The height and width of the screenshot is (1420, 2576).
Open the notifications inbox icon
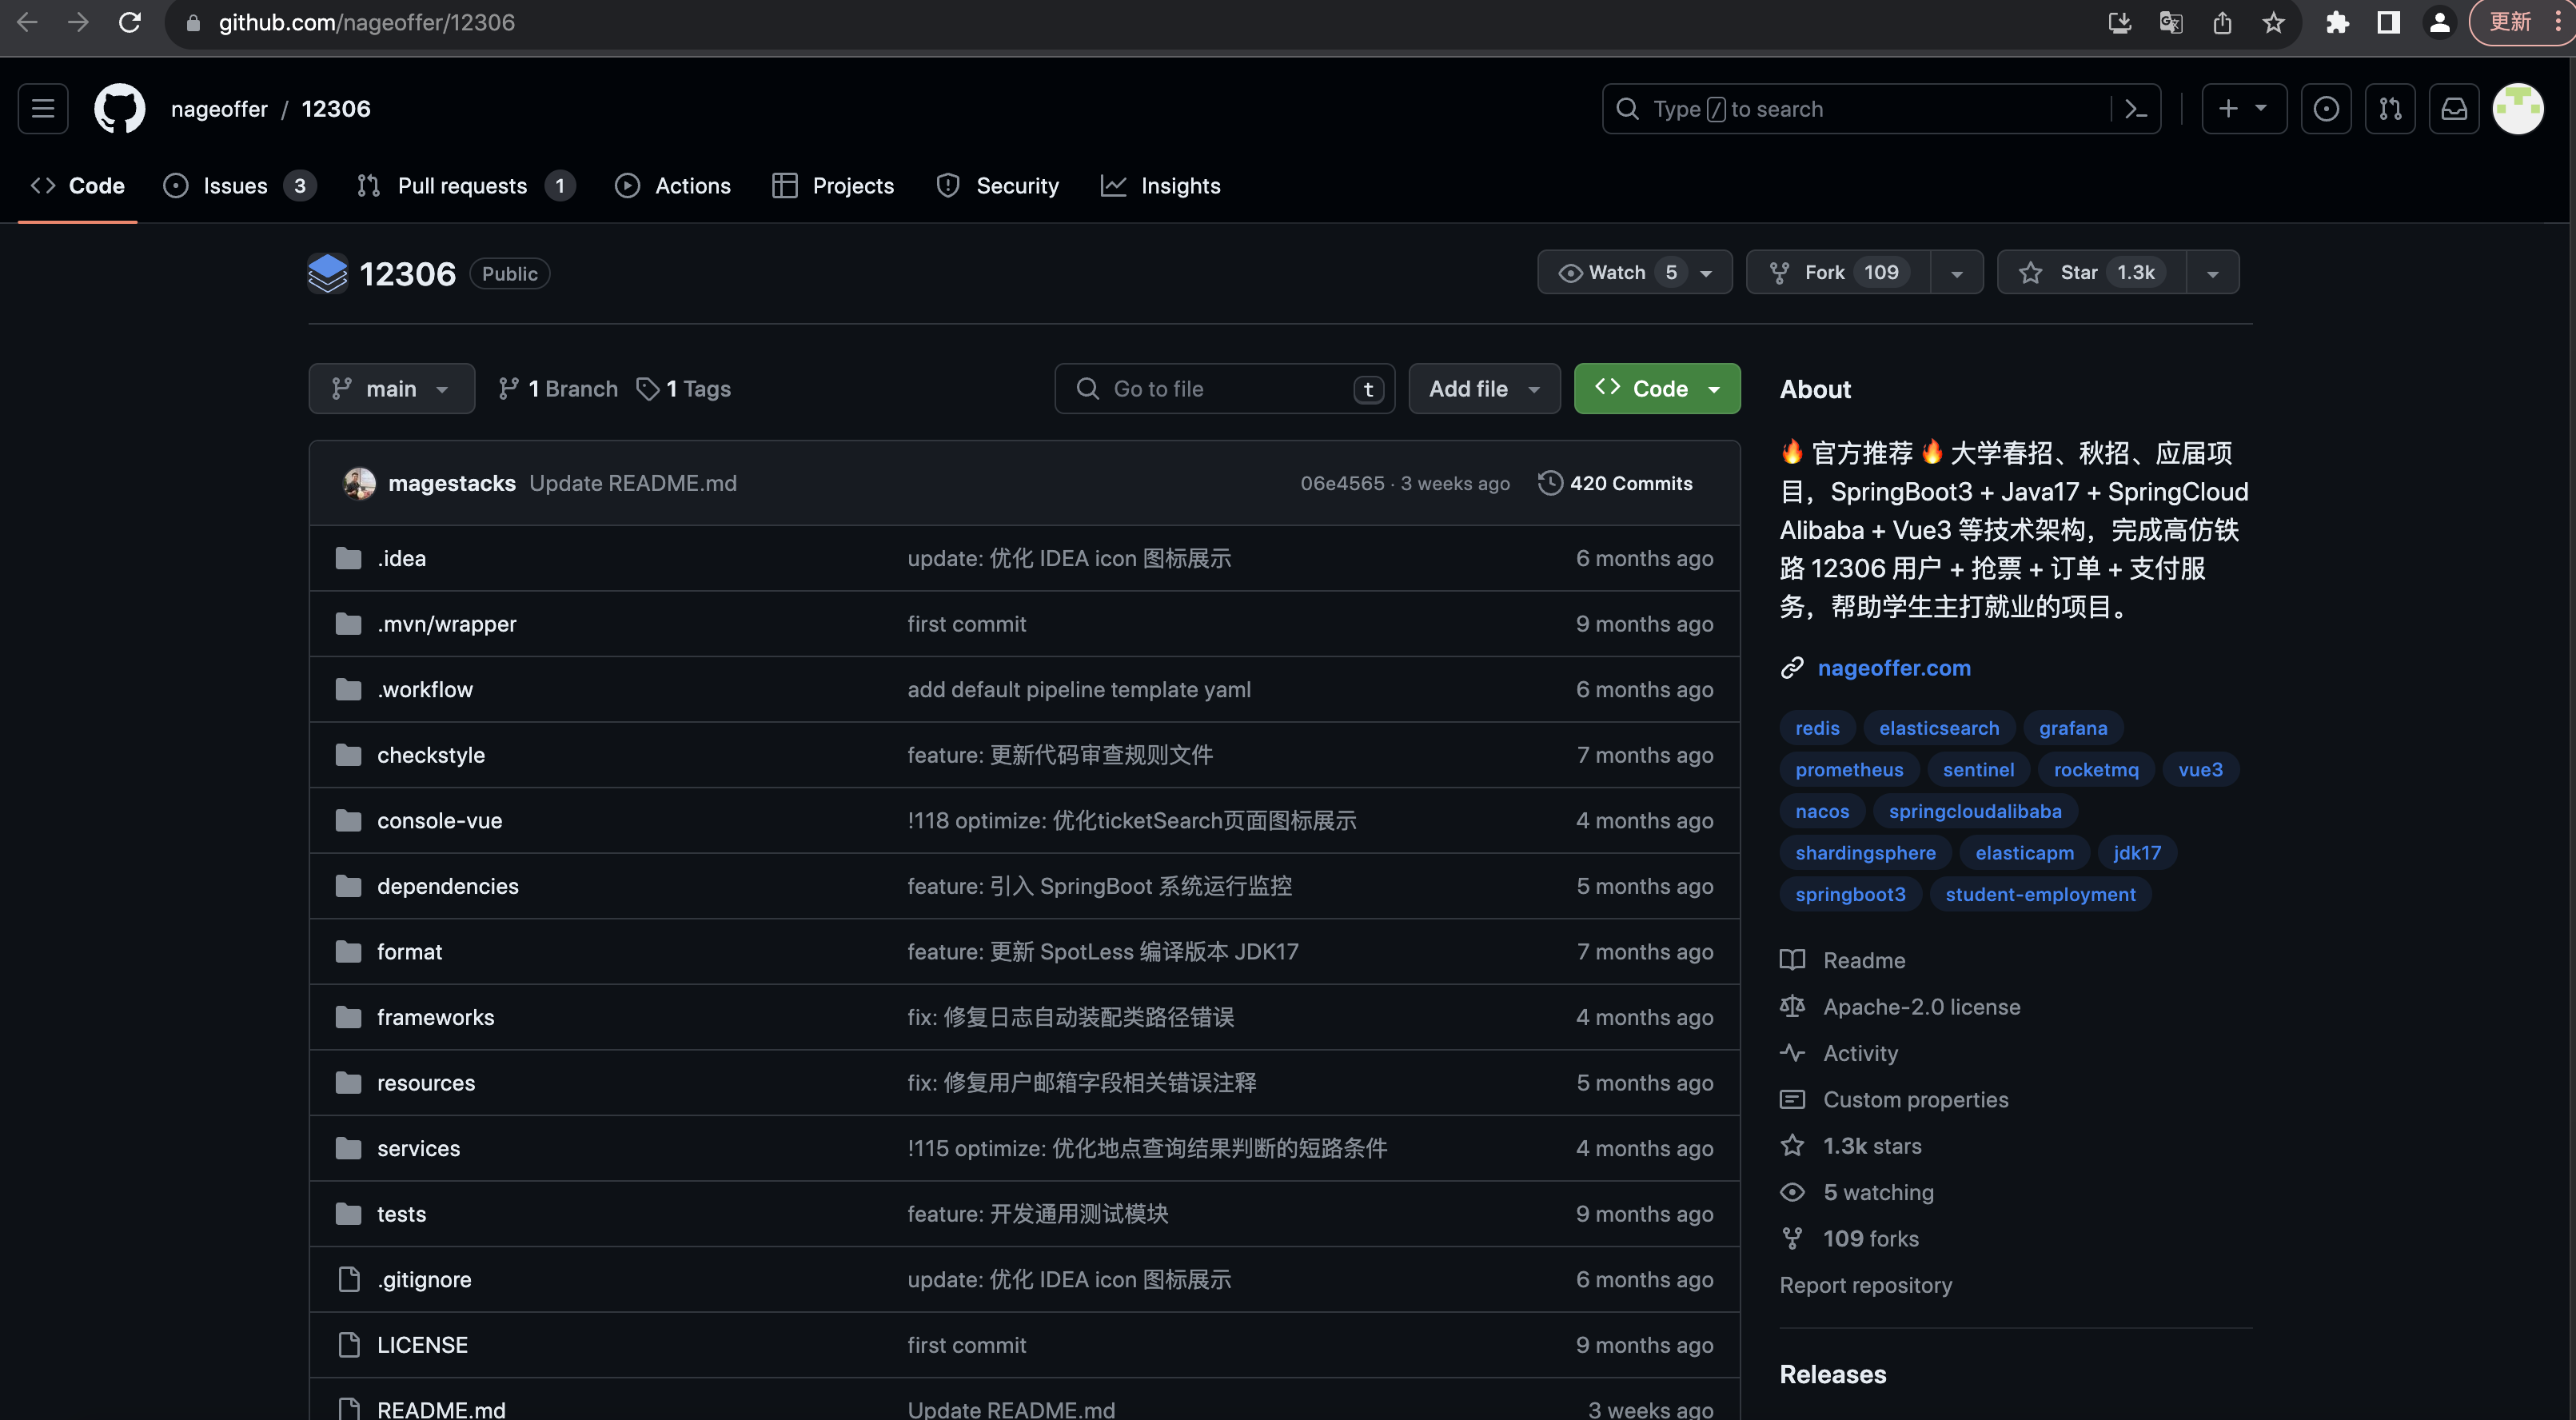coord(2454,108)
